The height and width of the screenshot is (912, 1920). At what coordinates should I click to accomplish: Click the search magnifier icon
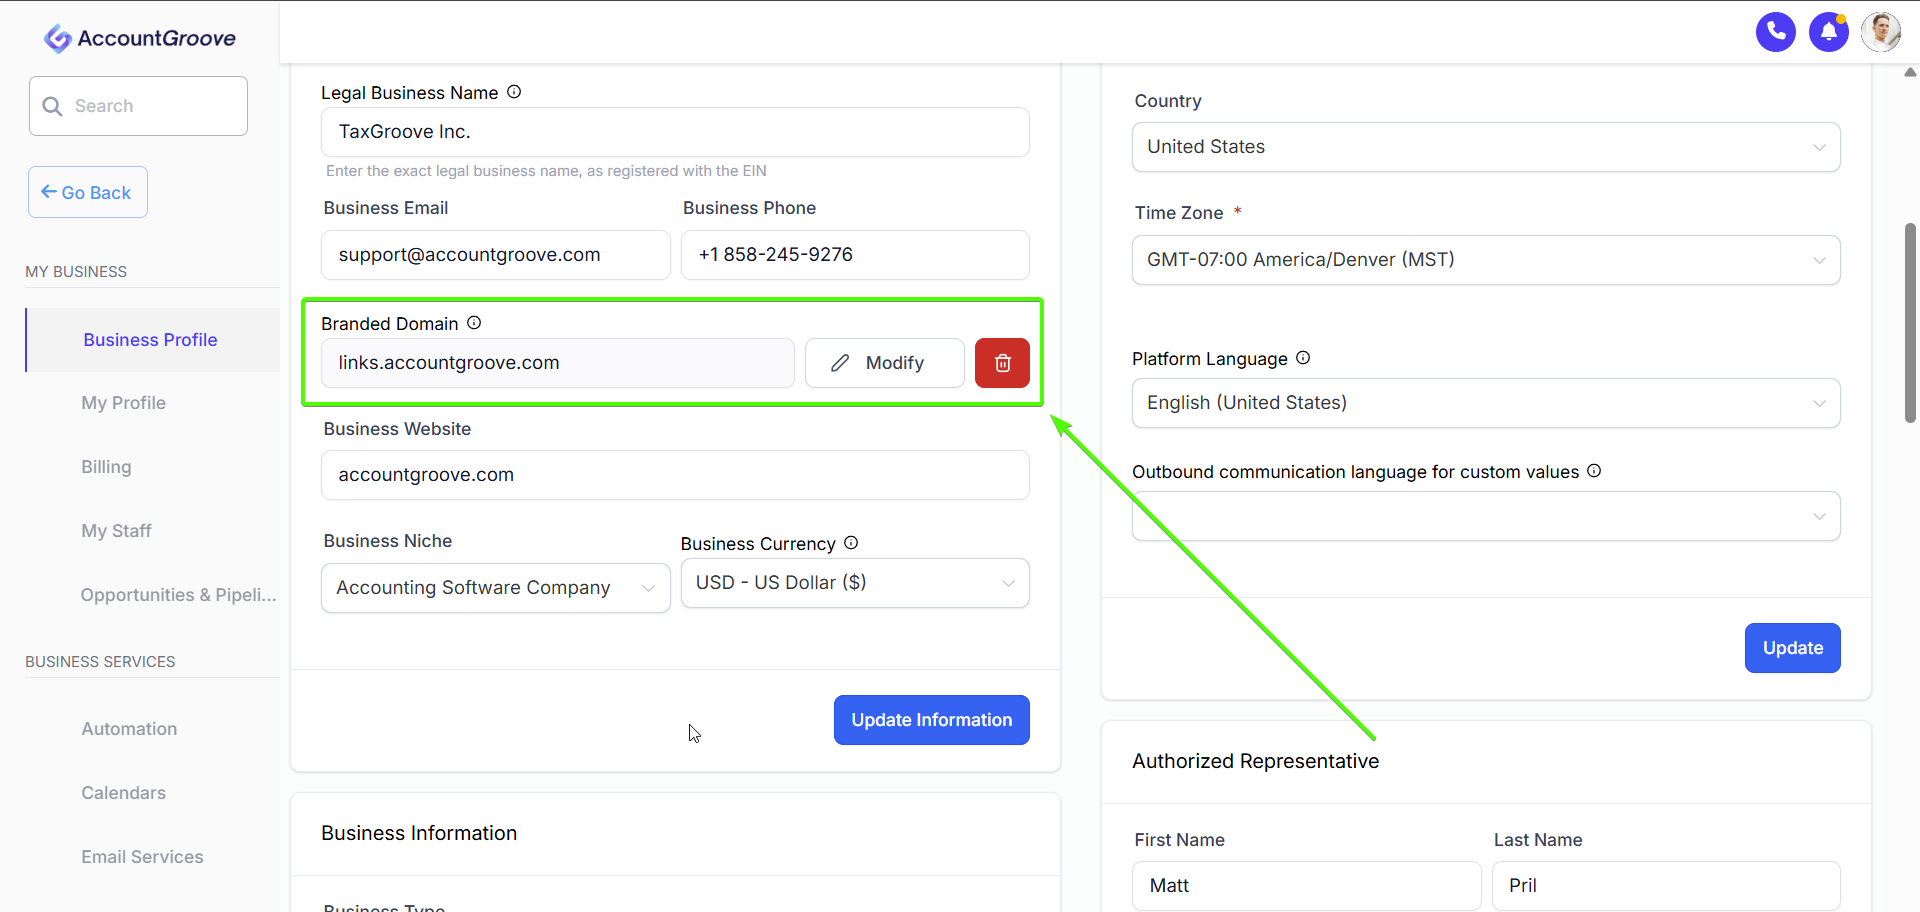[x=53, y=106]
